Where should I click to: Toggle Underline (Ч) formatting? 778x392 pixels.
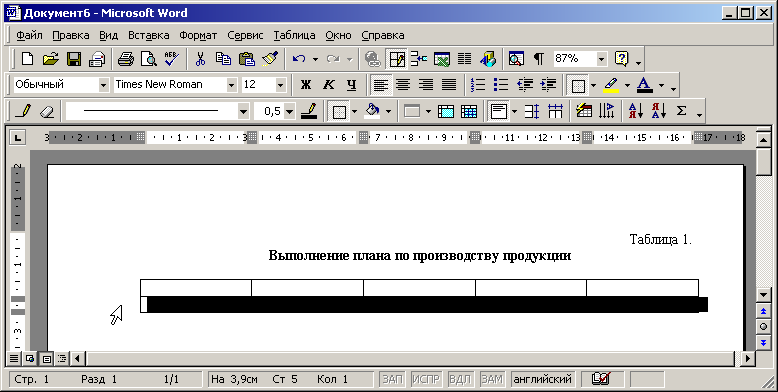[351, 85]
